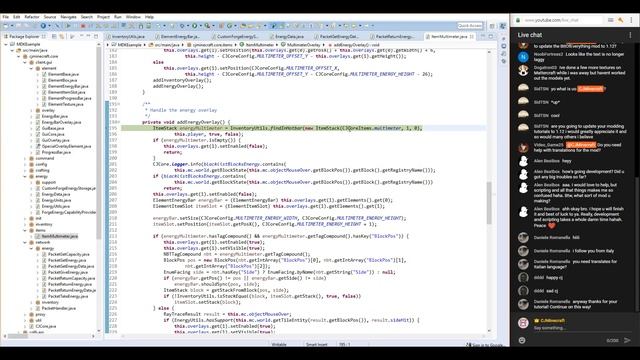Collapse the src/main/java source folder
640x360 pixels.
[x=12, y=50]
